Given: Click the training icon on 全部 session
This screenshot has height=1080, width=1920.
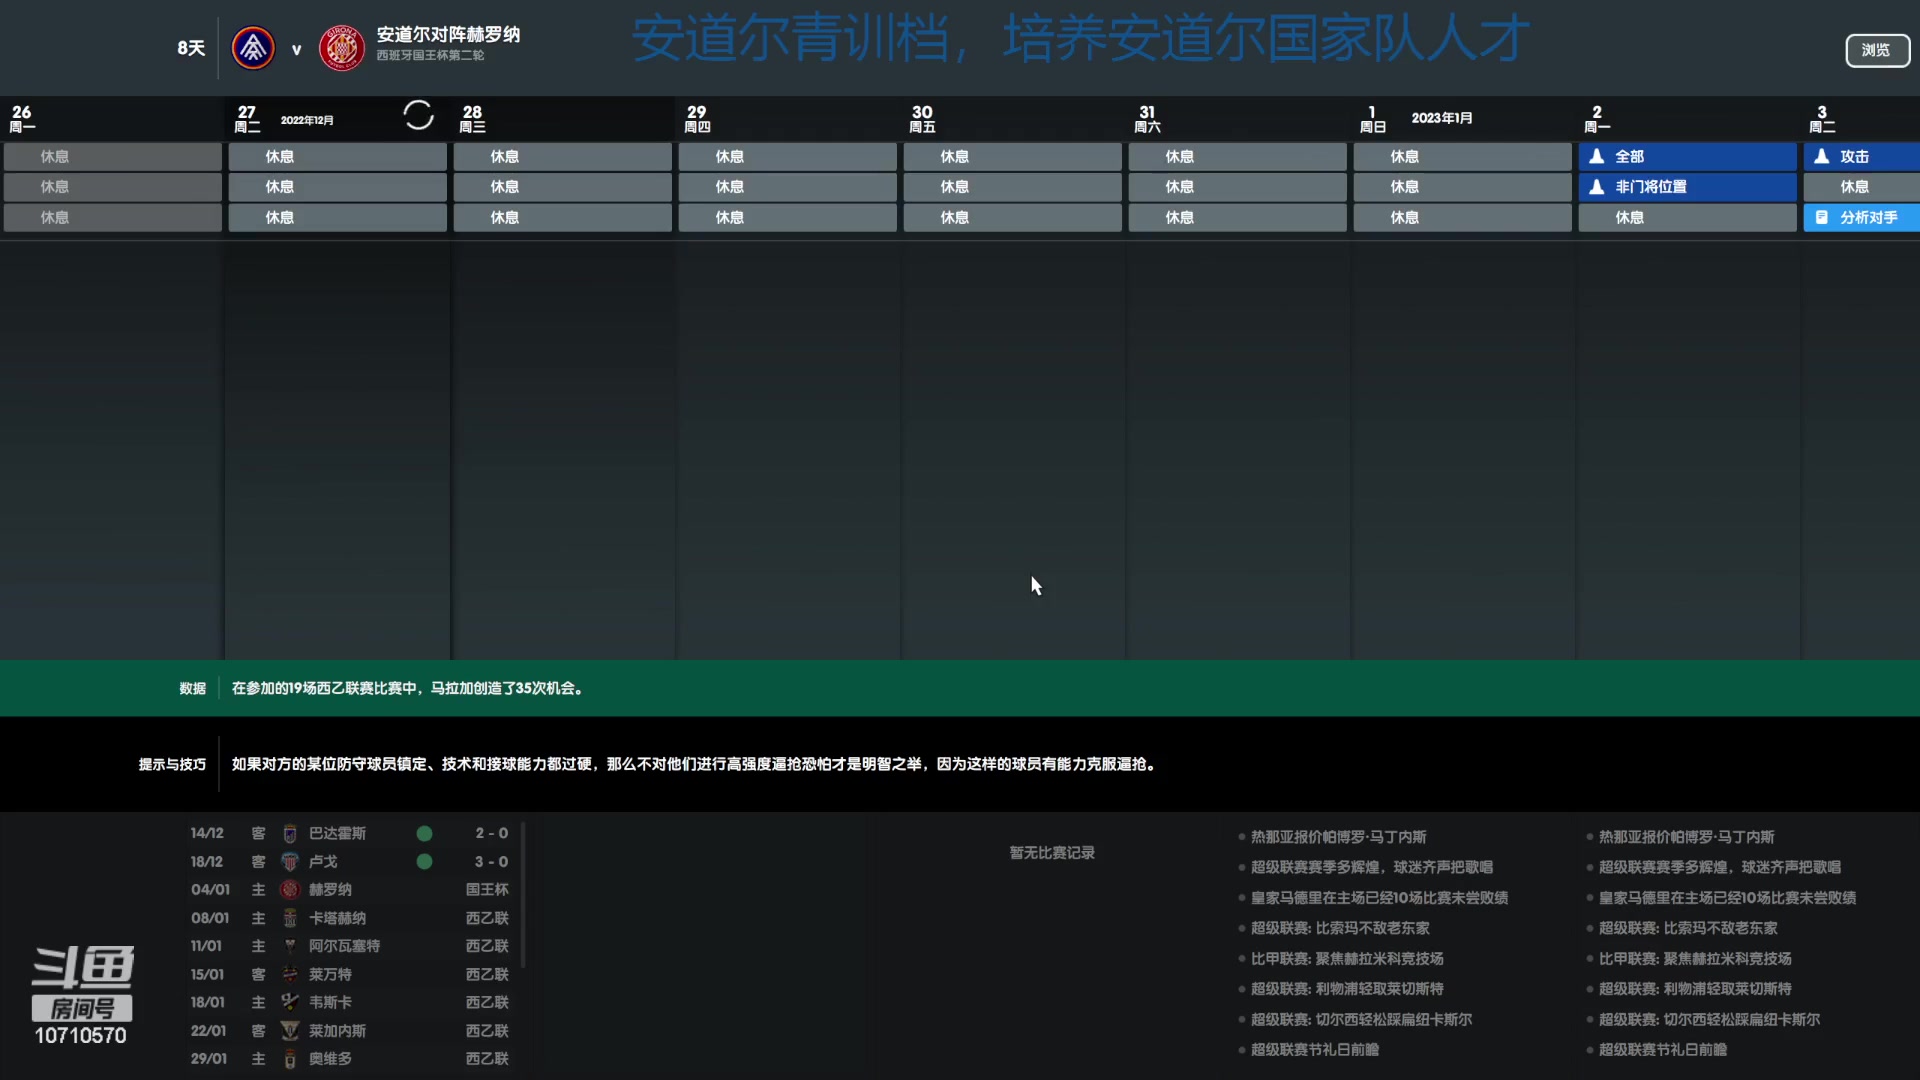Looking at the screenshot, I should [1597, 157].
